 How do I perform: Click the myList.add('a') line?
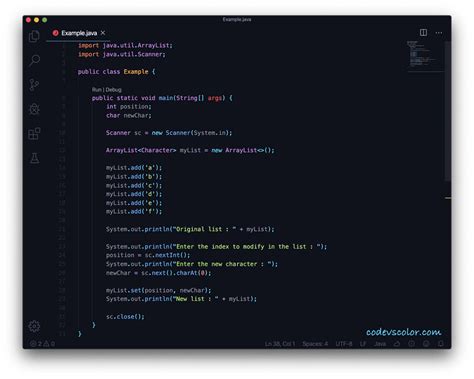point(134,168)
